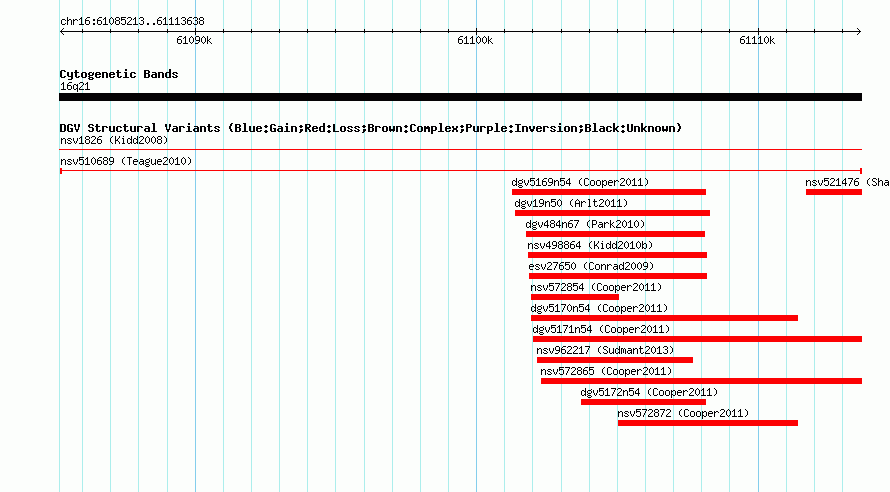Open variant nsv962217 (Sudmant2013) label
Viewport: 890px width, 492px height.
coord(605,350)
